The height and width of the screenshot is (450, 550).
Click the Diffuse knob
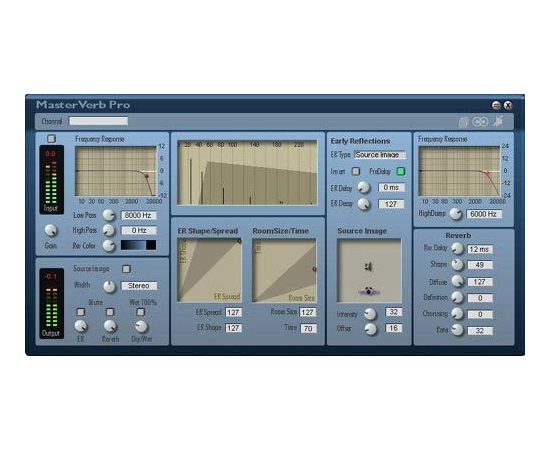[x=457, y=281]
